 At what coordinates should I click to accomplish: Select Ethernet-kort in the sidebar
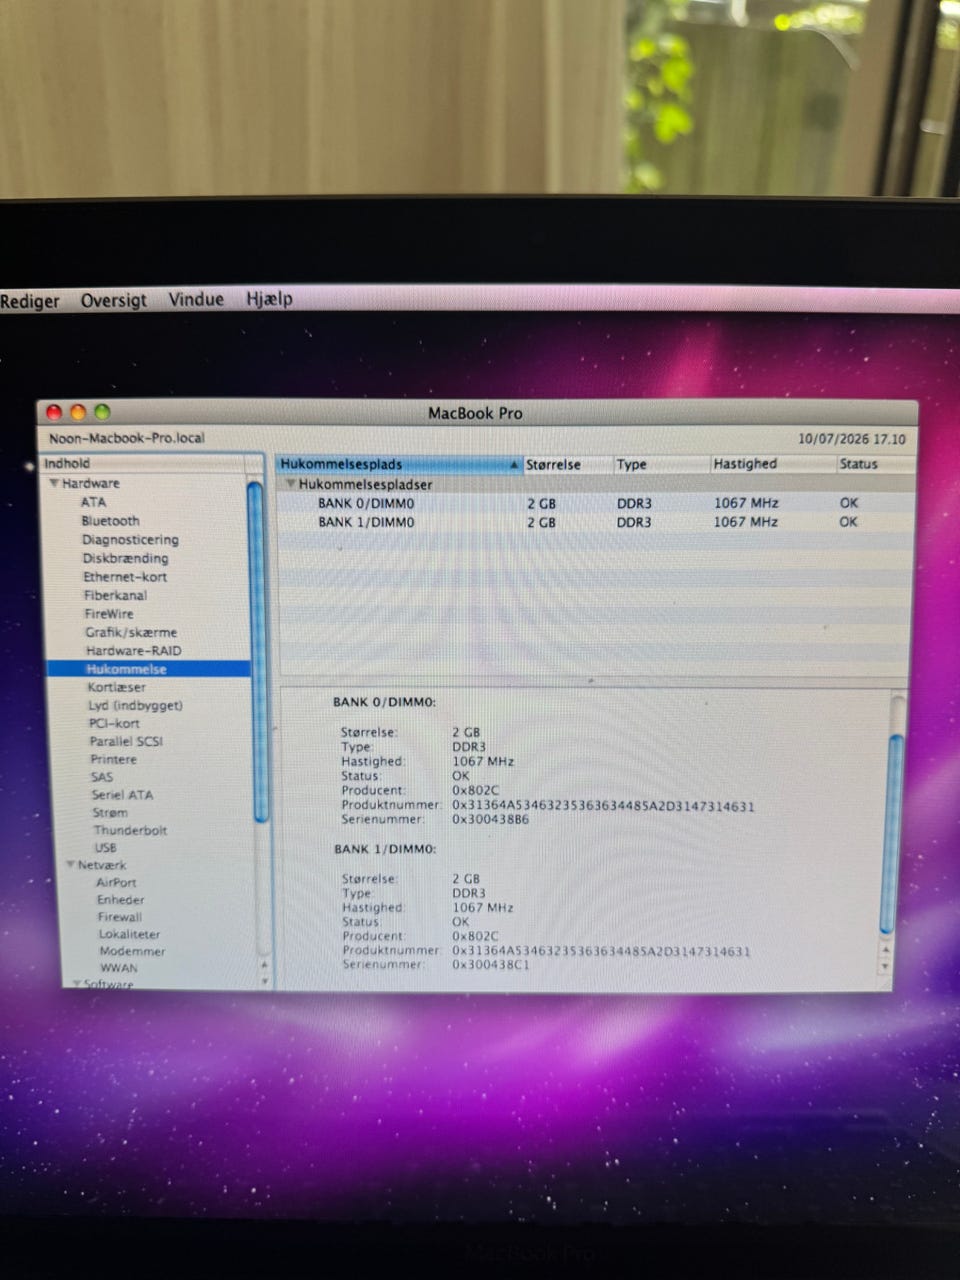tap(125, 577)
